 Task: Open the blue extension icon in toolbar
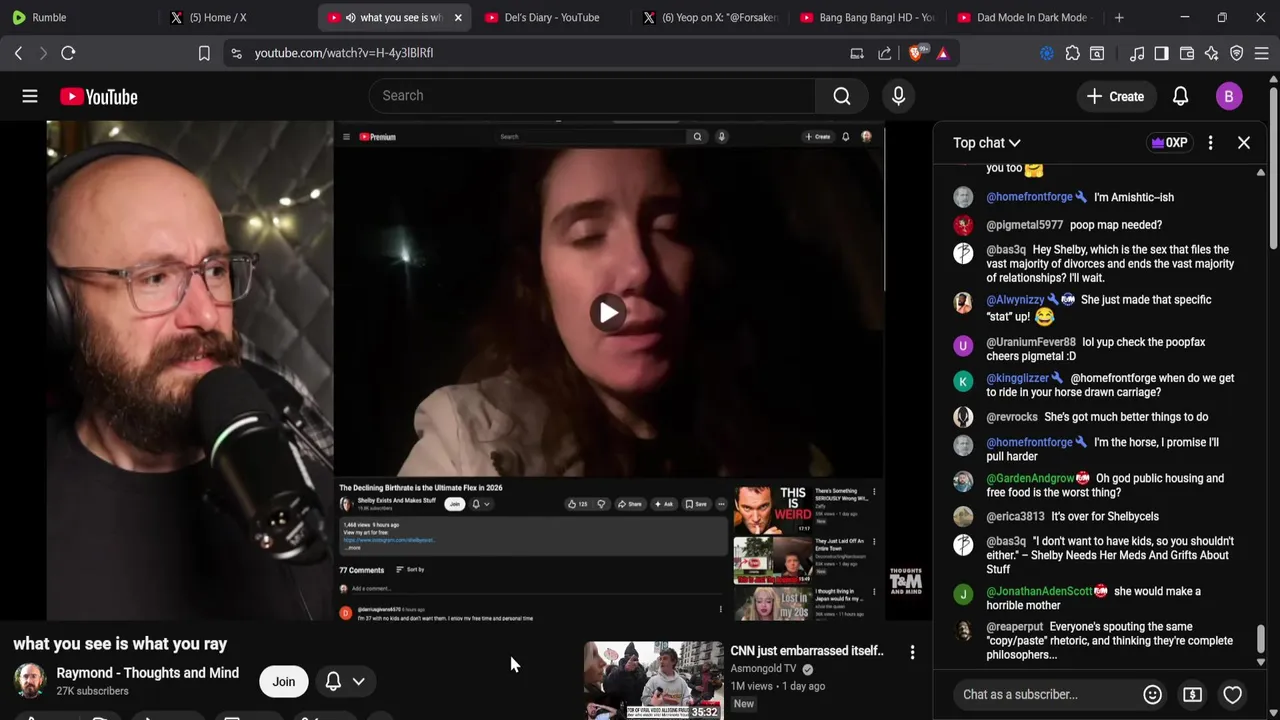(1047, 53)
